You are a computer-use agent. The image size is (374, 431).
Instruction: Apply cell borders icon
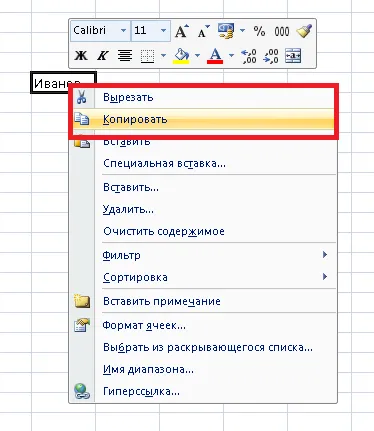147,56
